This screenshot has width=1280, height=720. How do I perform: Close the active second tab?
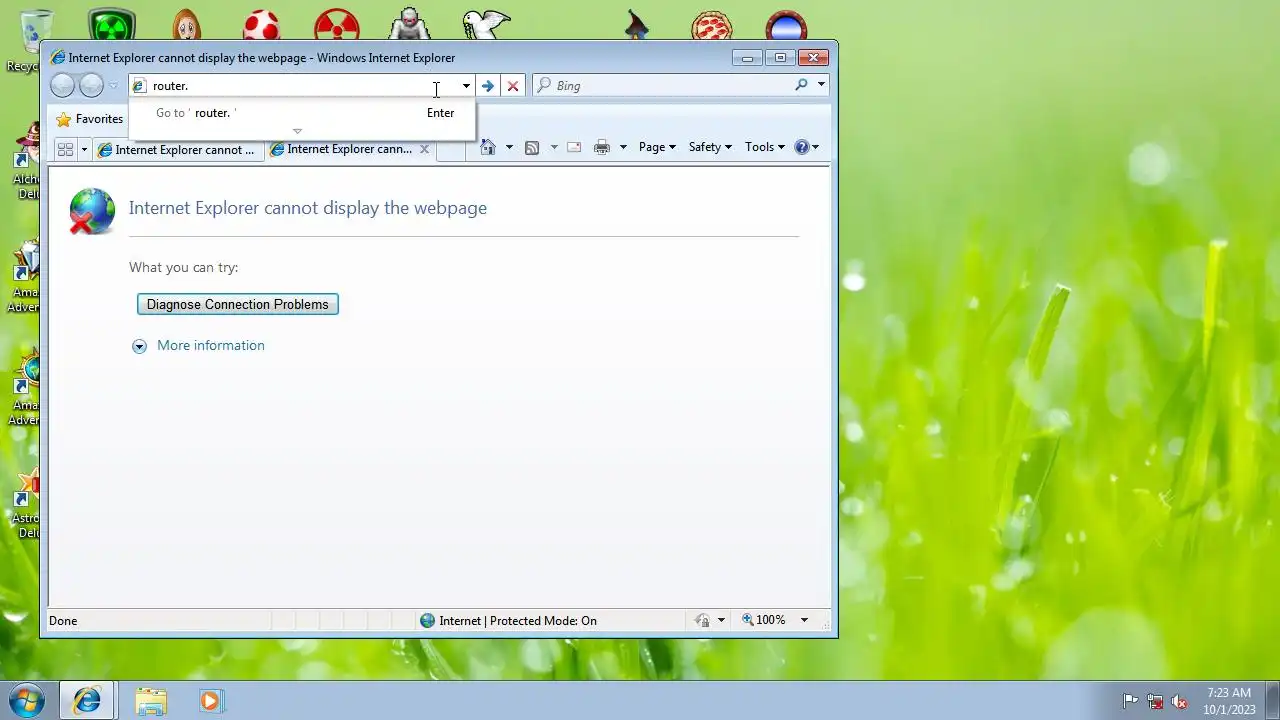pyautogui.click(x=424, y=149)
